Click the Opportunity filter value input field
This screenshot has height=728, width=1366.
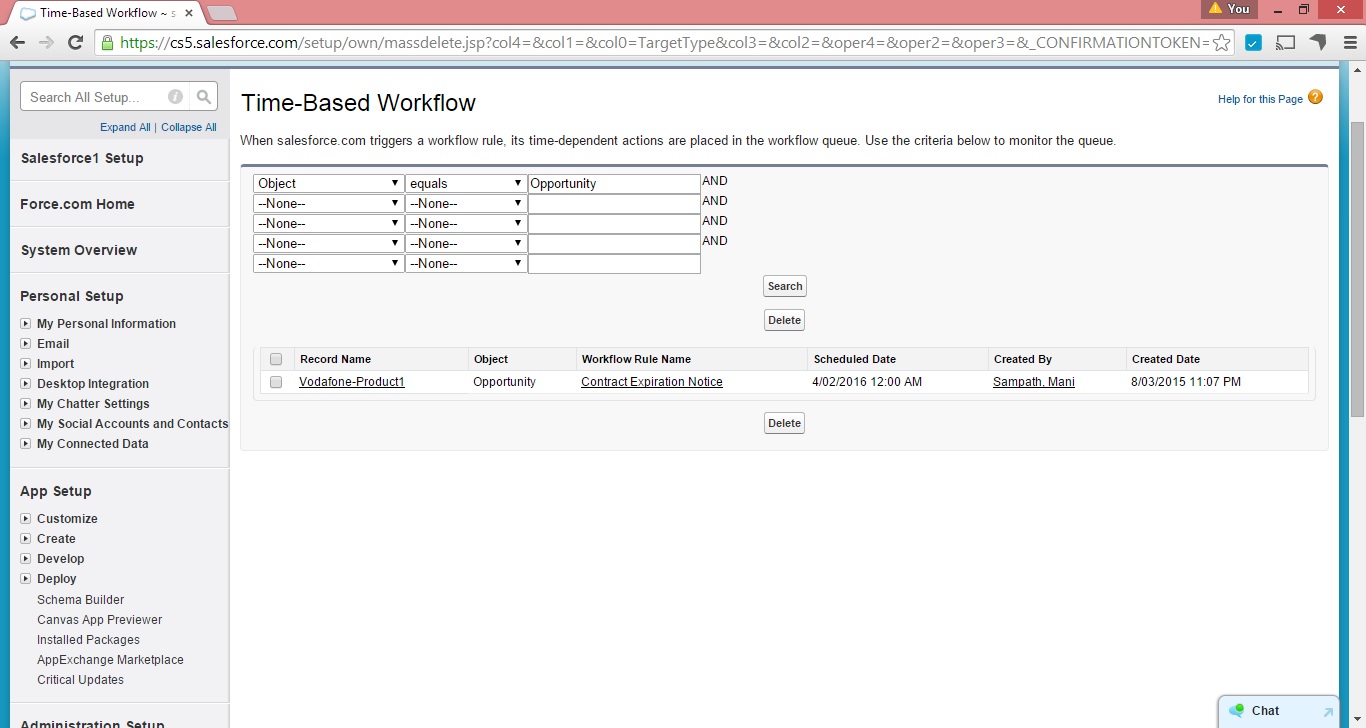(x=614, y=184)
